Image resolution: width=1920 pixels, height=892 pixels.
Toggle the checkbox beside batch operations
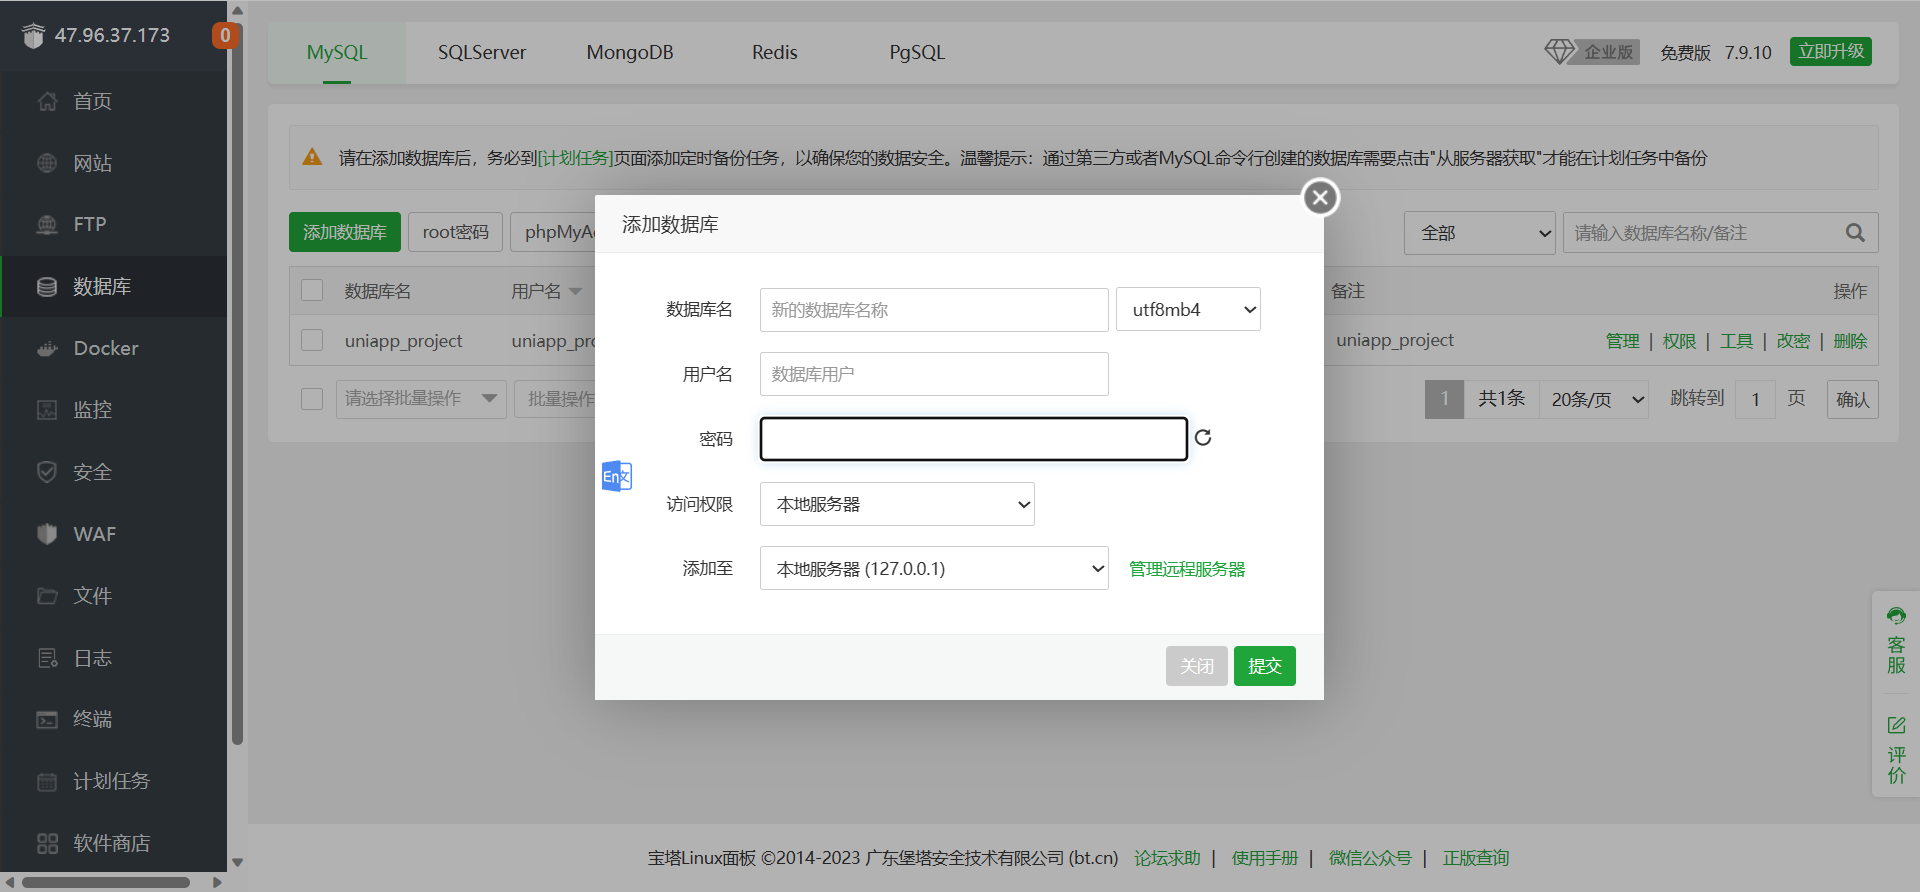312,399
